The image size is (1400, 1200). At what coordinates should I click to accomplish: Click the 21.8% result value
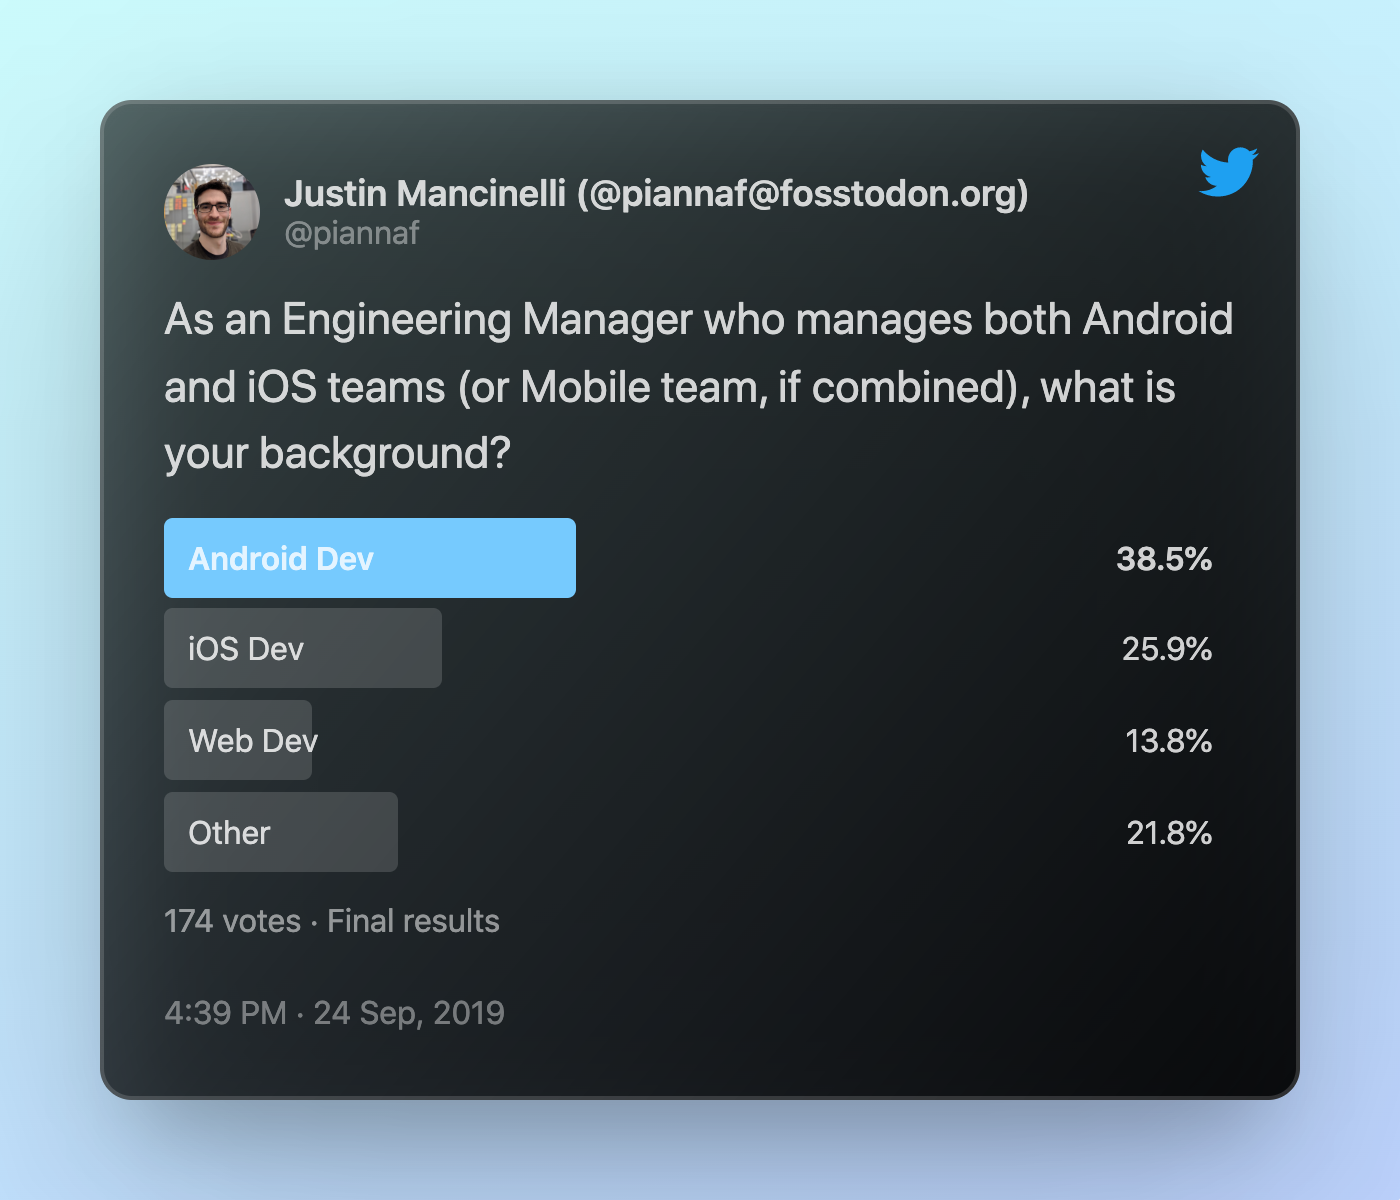(x=1169, y=833)
